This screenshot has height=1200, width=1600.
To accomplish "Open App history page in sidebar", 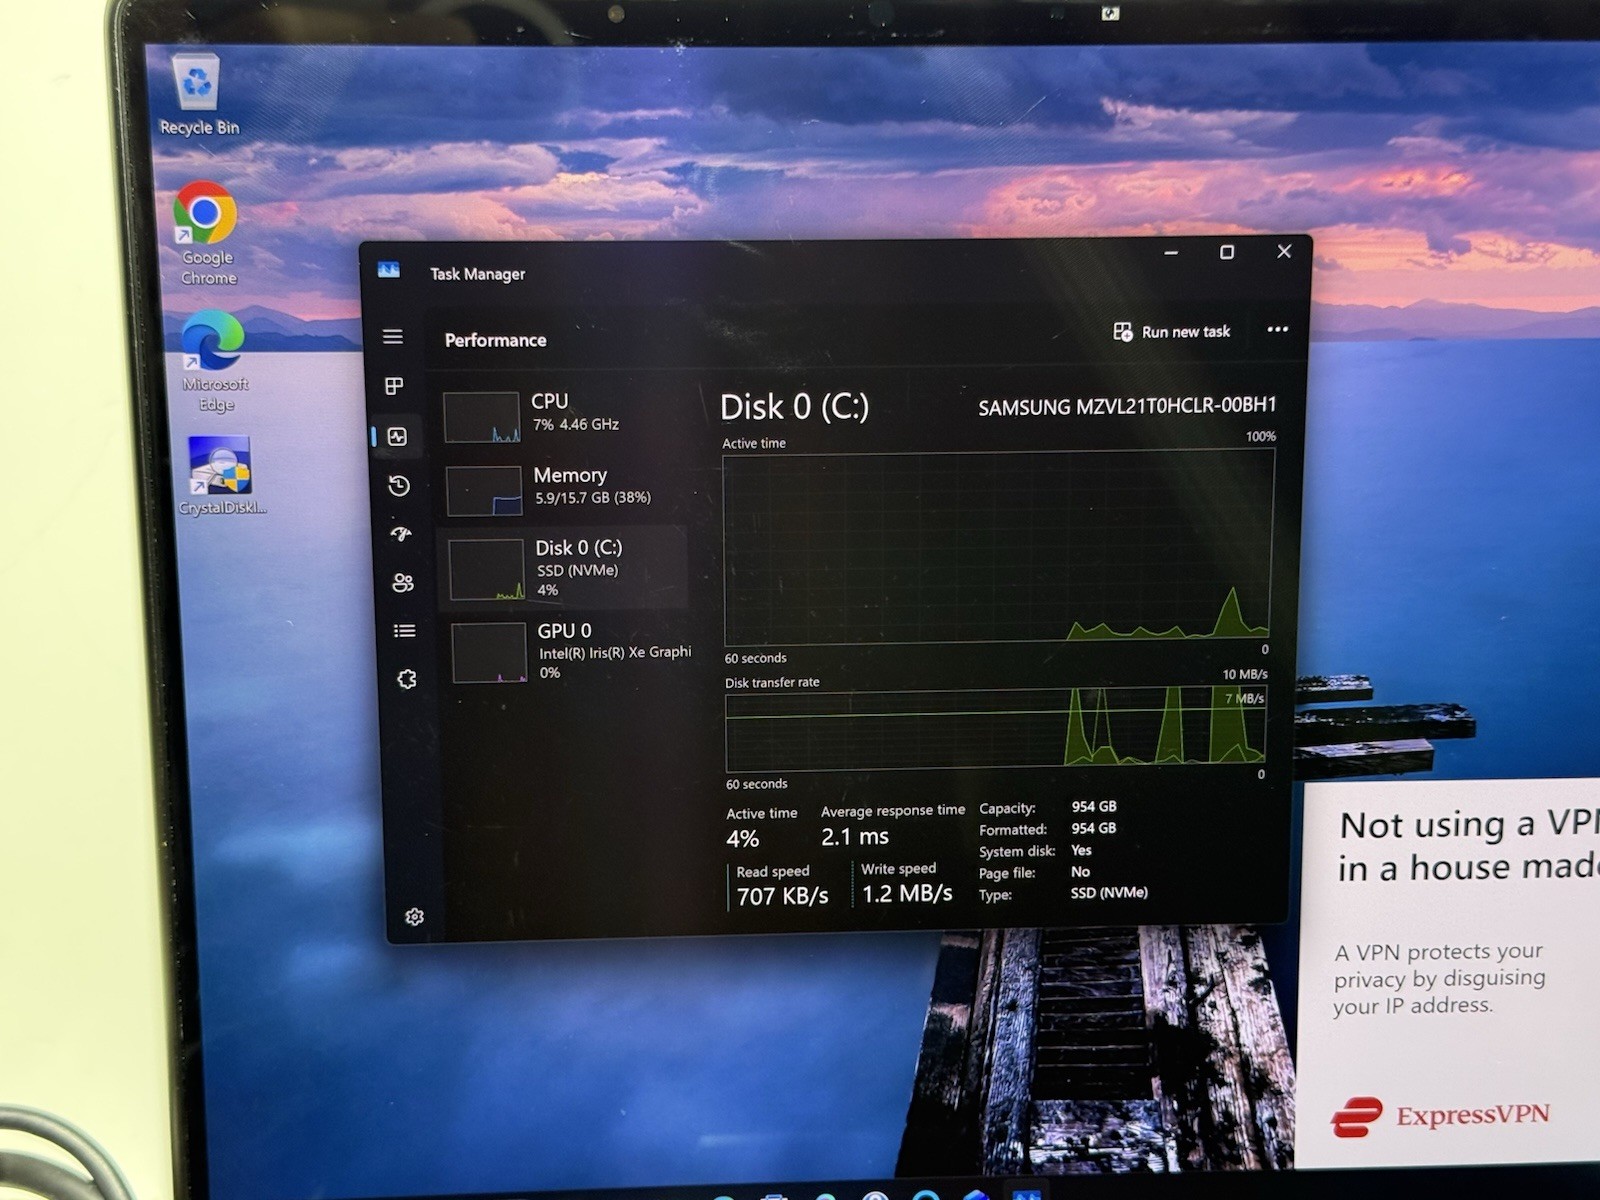I will (x=399, y=486).
